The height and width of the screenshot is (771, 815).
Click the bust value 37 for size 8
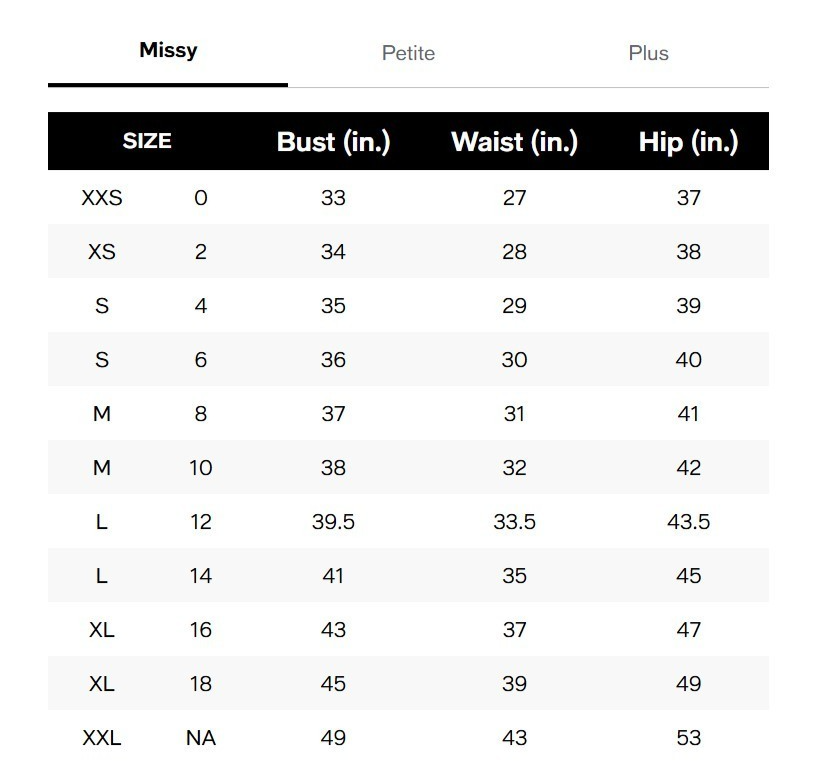click(x=333, y=414)
